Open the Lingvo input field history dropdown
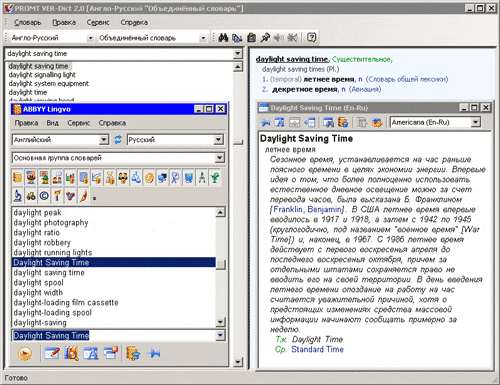The image size is (500, 385). coord(220,335)
